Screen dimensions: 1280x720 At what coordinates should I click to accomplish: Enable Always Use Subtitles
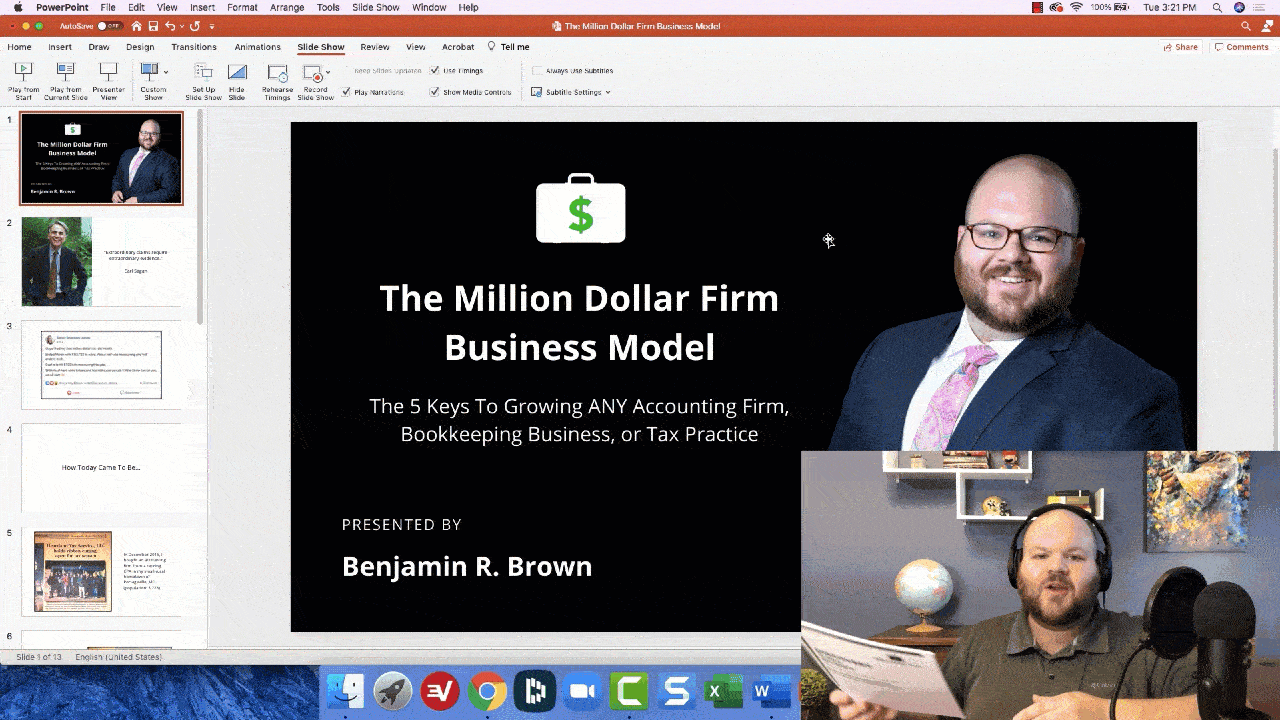tap(537, 71)
